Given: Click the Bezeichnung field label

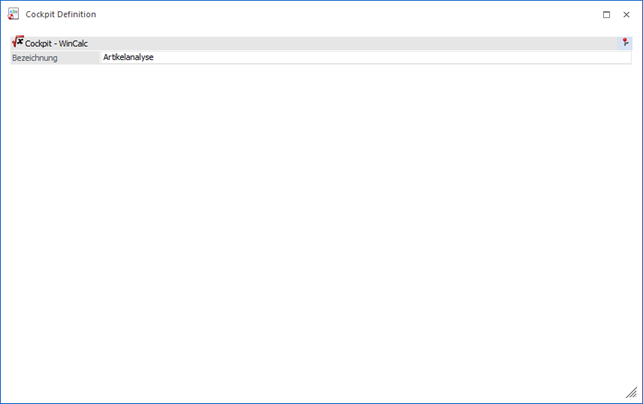Looking at the screenshot, I should tap(35, 58).
